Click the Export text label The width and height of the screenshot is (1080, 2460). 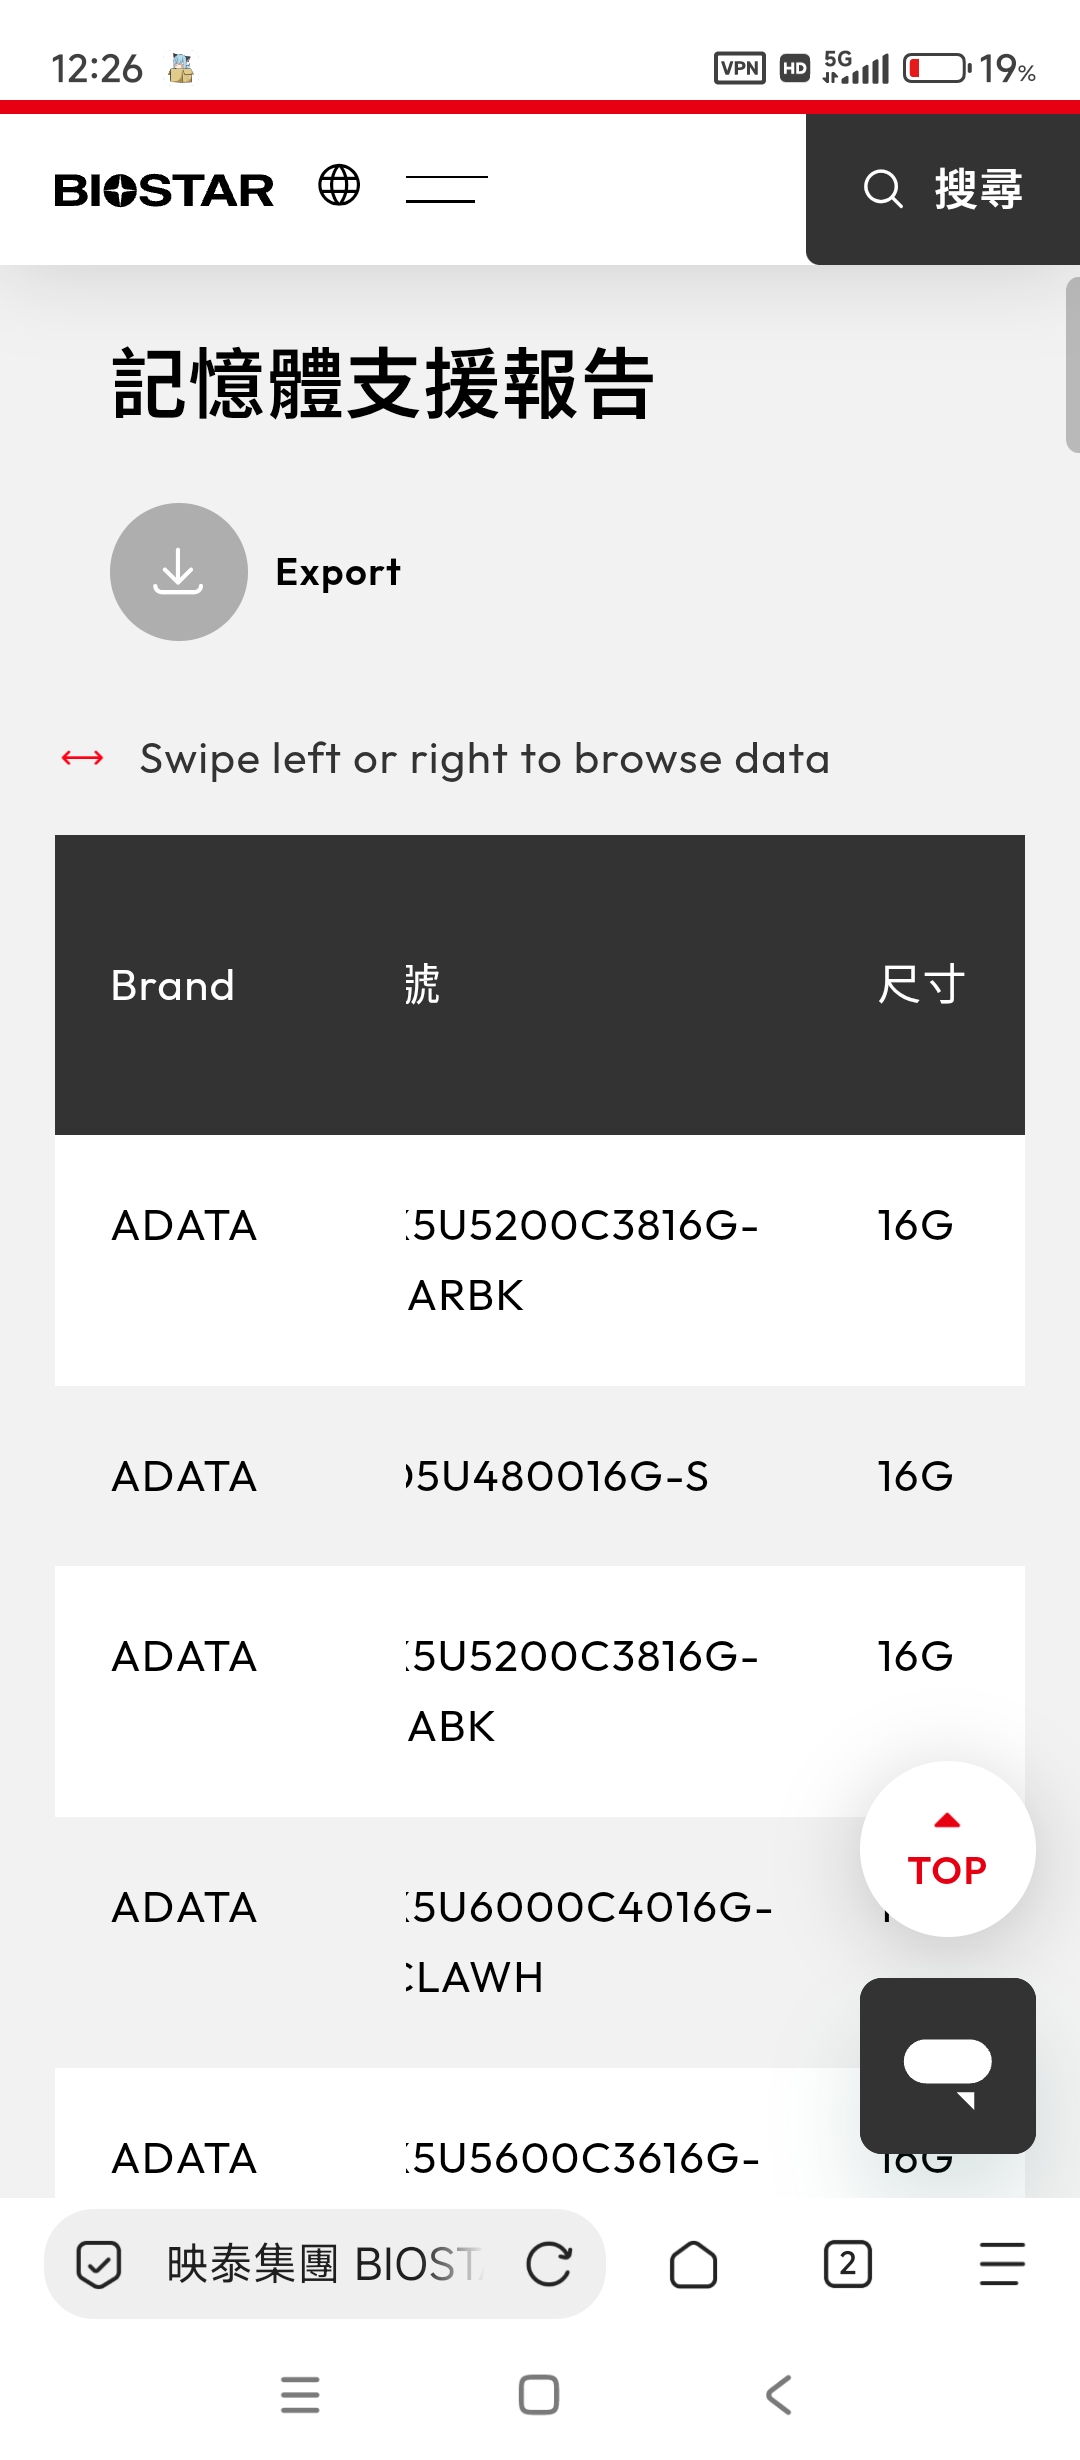click(x=338, y=572)
